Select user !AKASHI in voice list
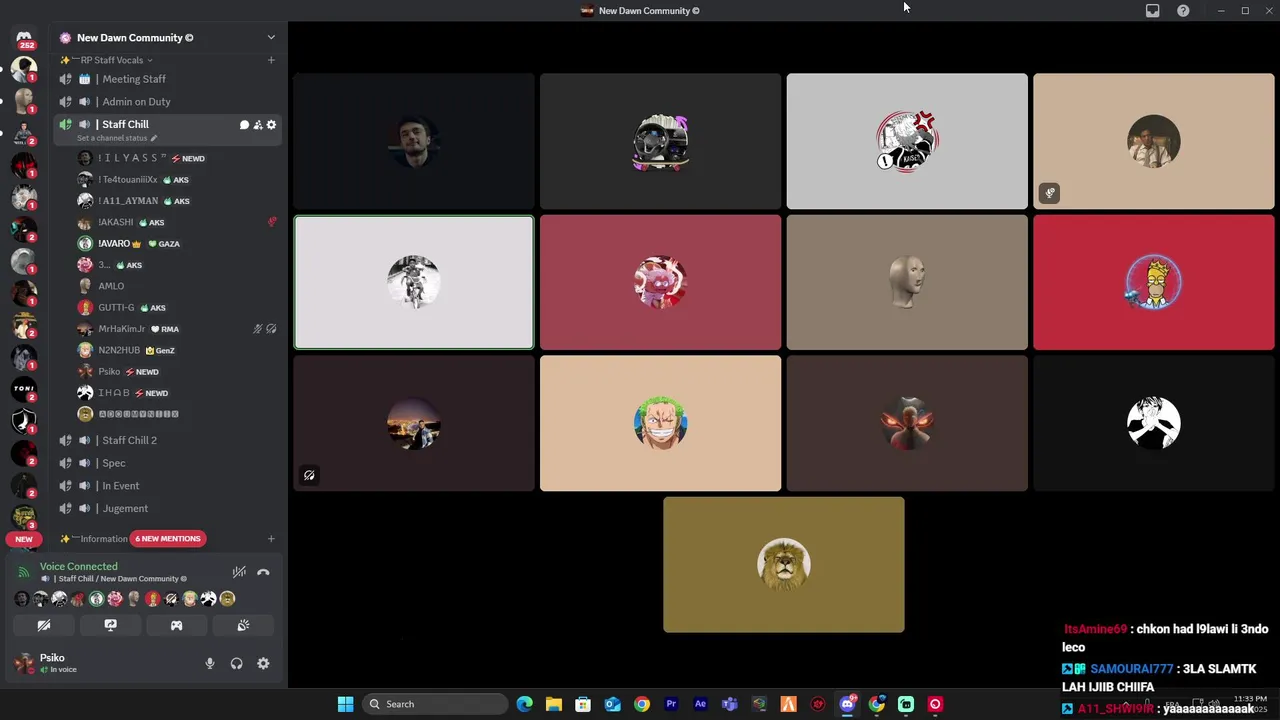1280x720 pixels. tap(177, 222)
